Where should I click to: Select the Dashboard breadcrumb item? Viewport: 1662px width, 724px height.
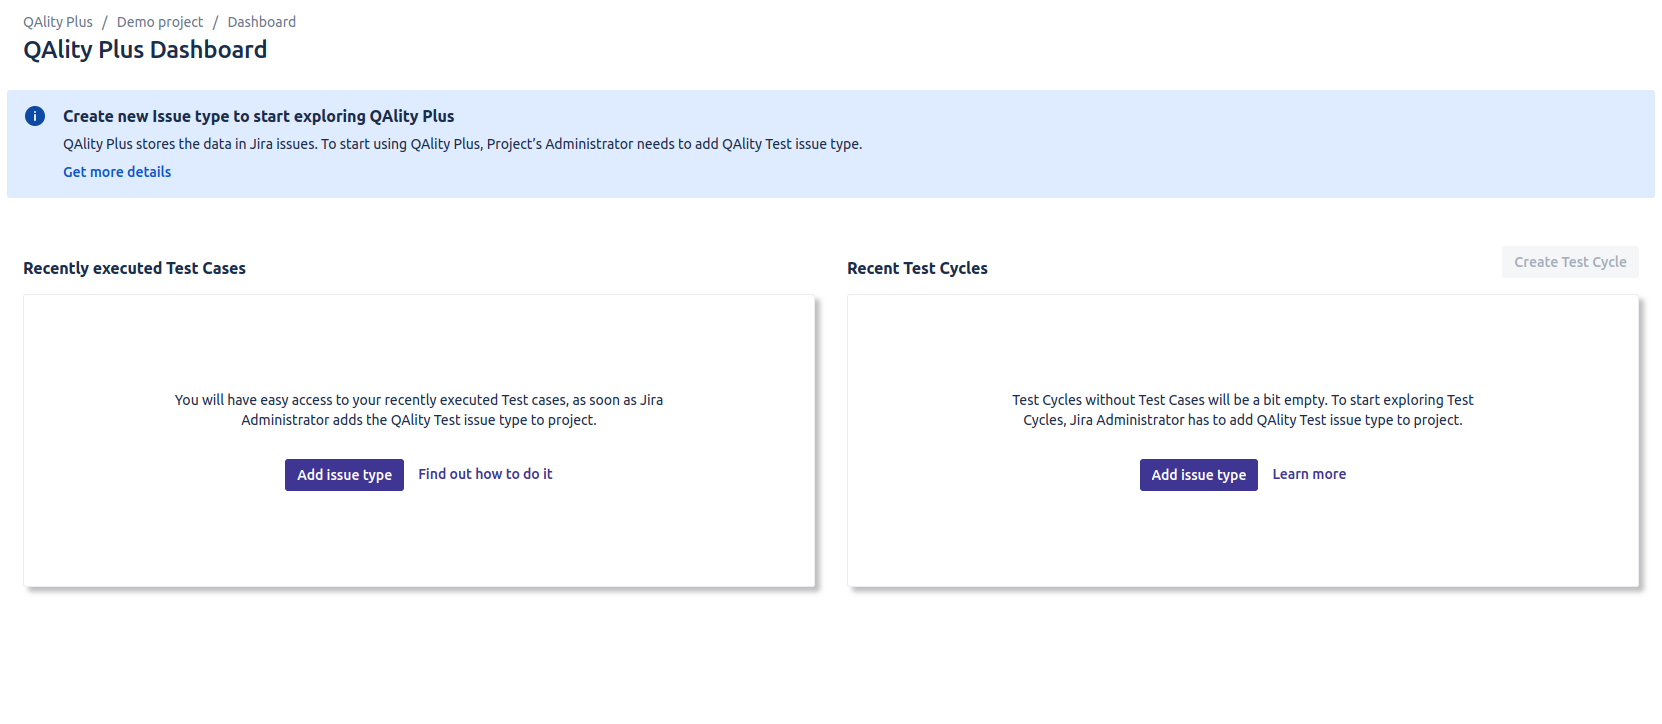pos(262,22)
